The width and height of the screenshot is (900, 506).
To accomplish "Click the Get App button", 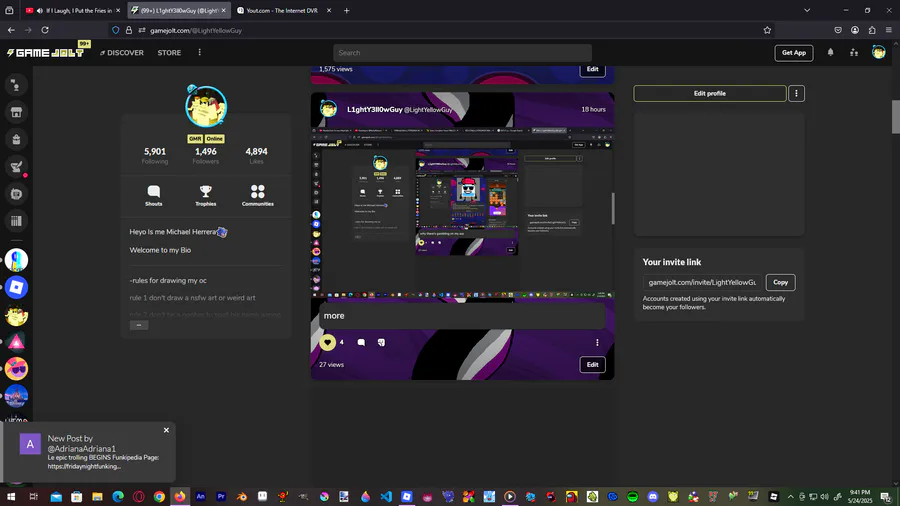I will (794, 53).
